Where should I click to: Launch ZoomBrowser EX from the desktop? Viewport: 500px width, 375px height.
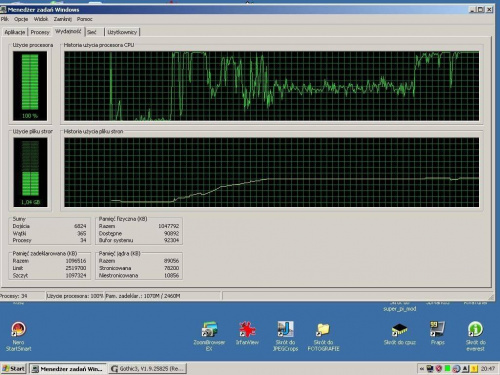tap(209, 336)
